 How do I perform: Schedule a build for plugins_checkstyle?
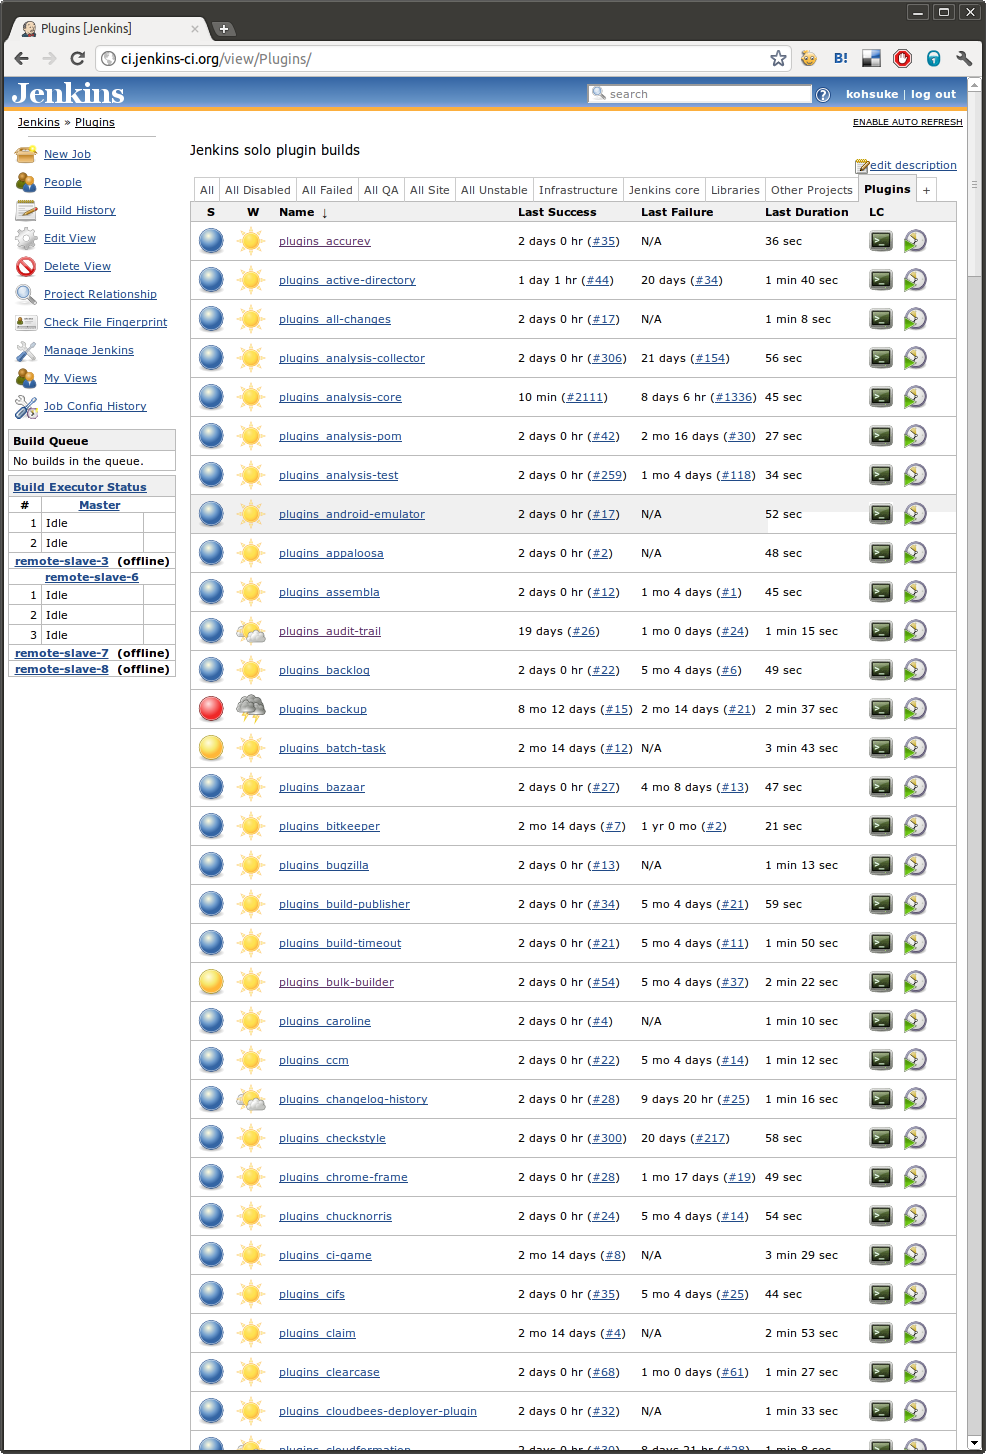(915, 1138)
